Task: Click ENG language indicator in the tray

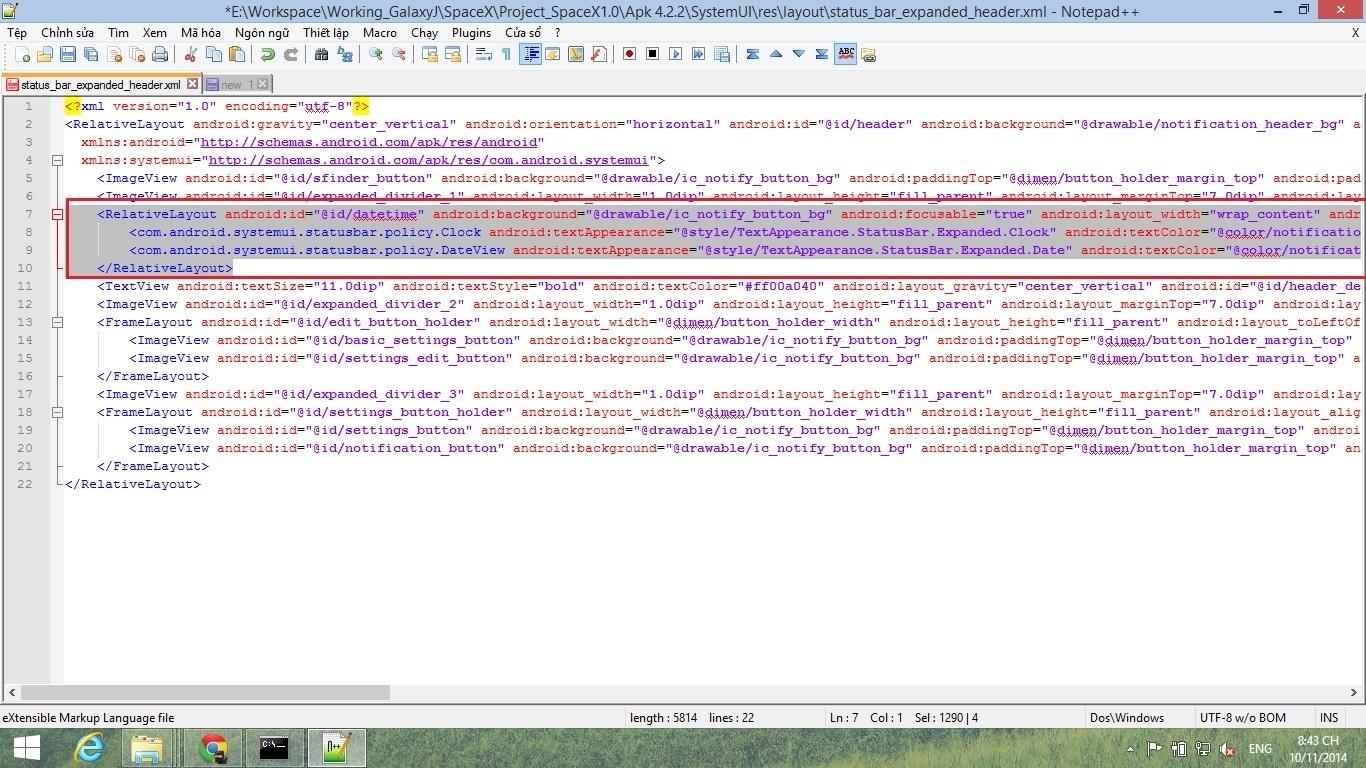Action: (1260, 748)
